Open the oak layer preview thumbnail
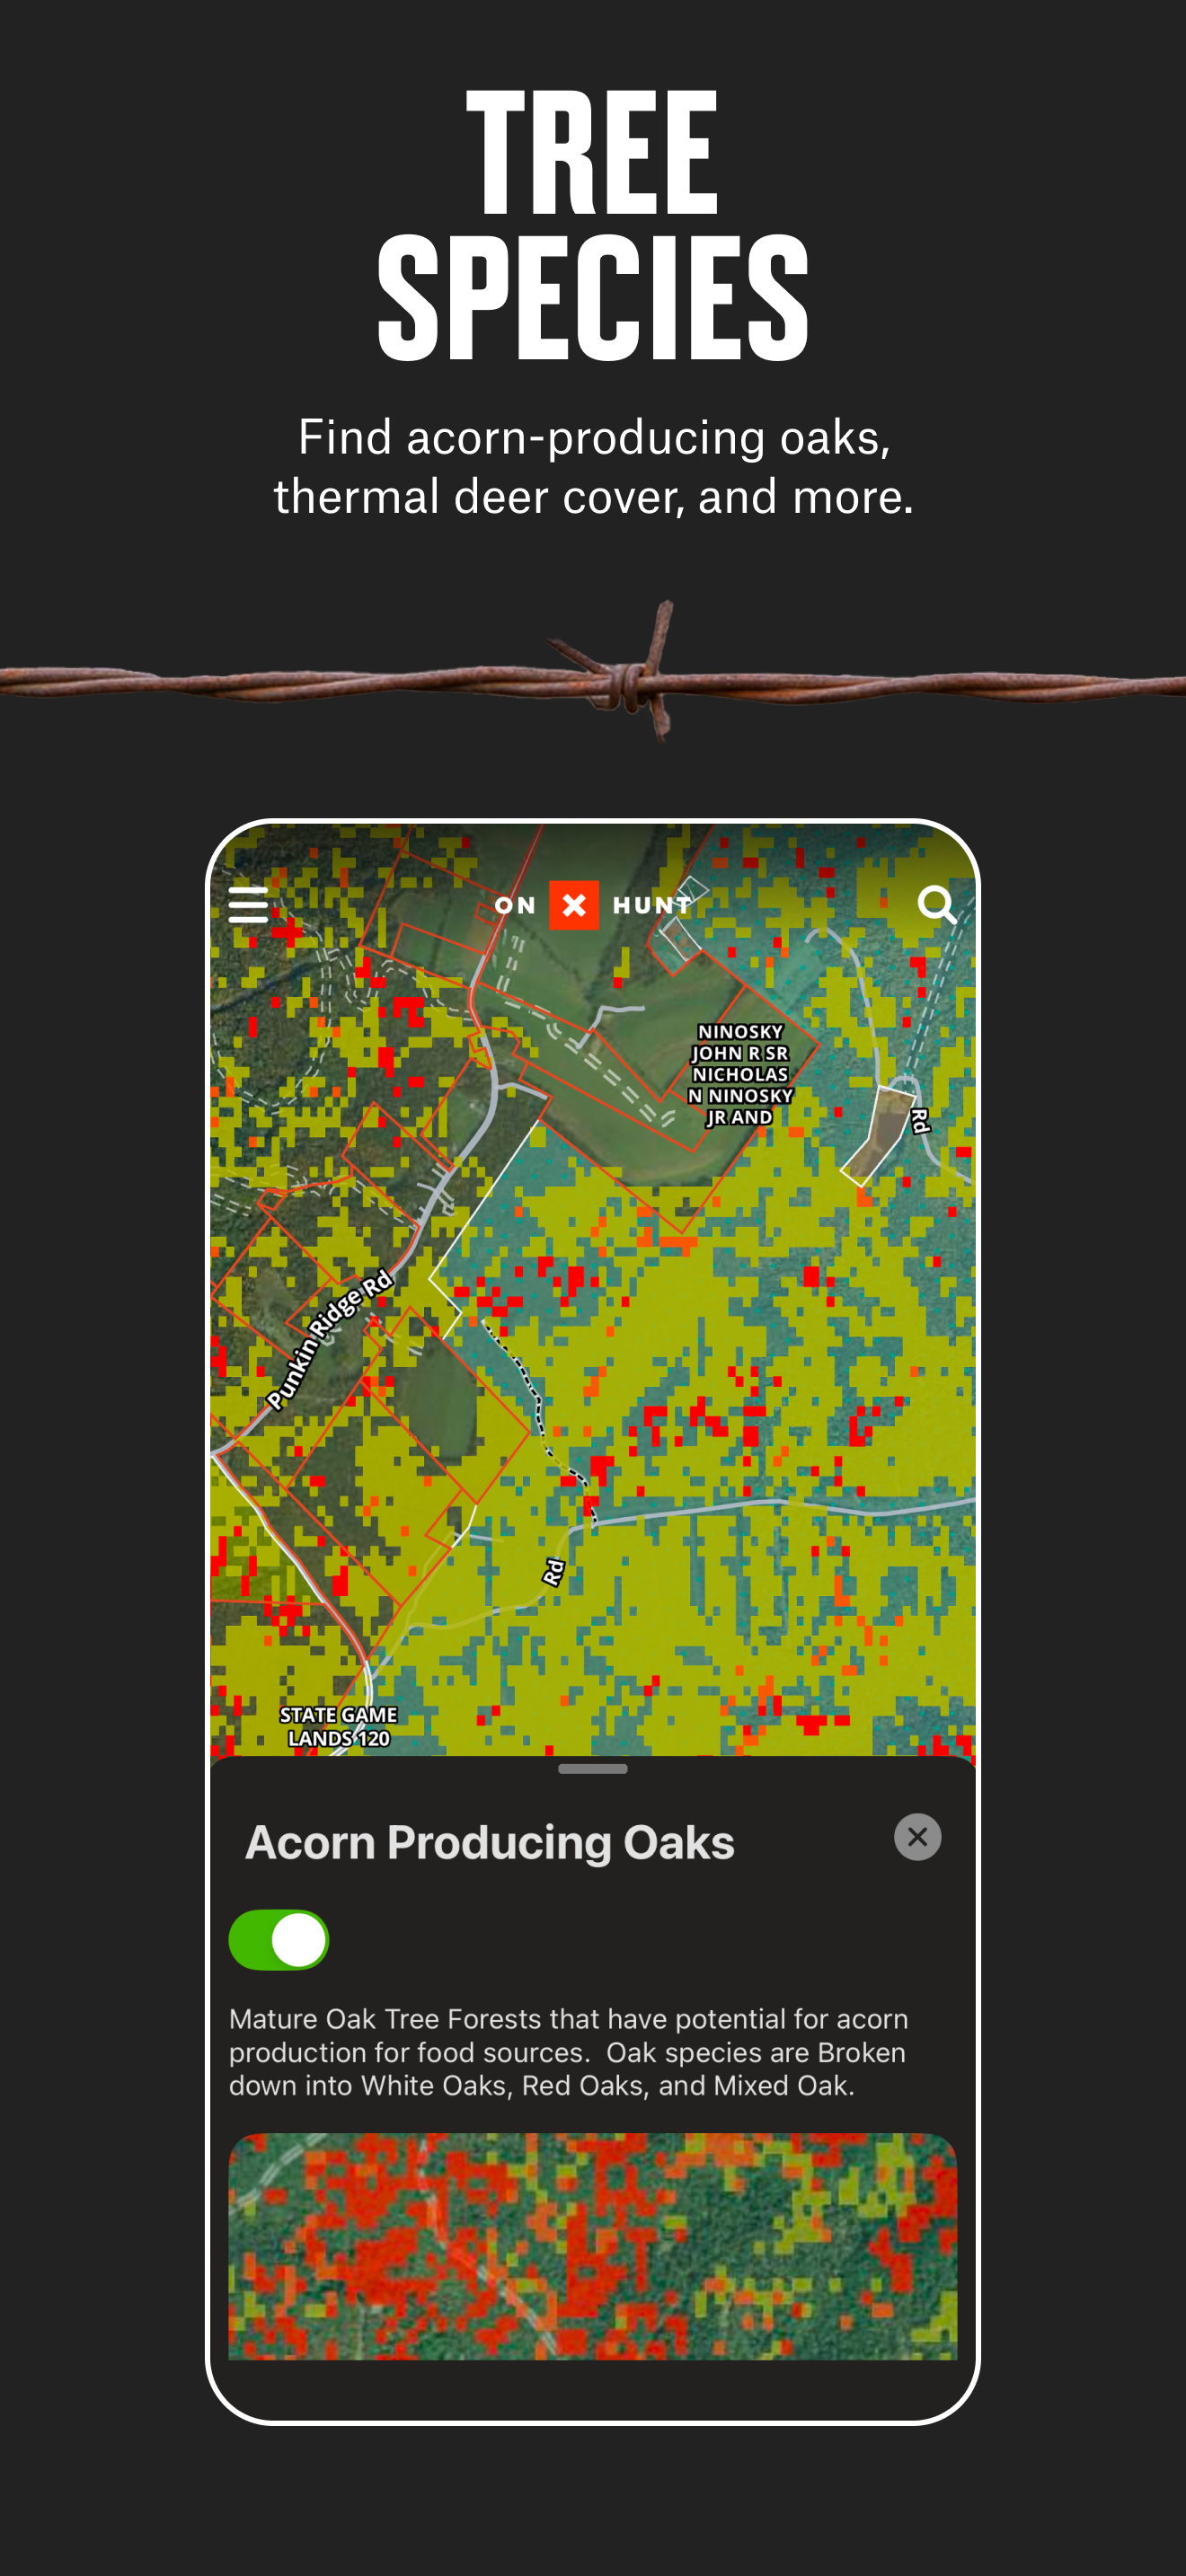Viewport: 1186px width, 2576px height. pos(593,2246)
